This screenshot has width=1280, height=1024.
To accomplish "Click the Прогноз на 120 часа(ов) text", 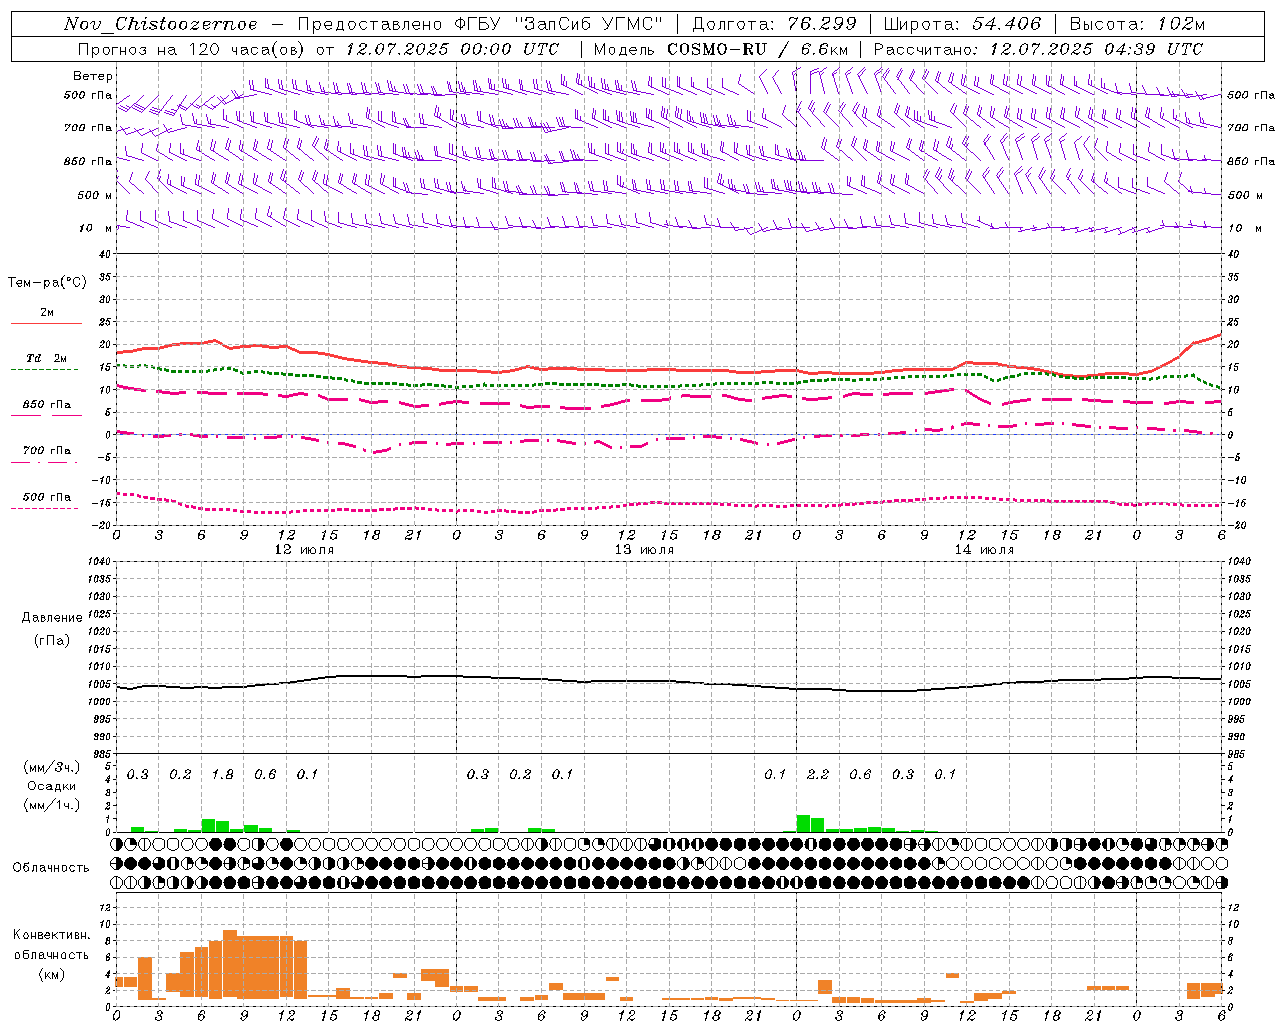I will tap(193, 49).
